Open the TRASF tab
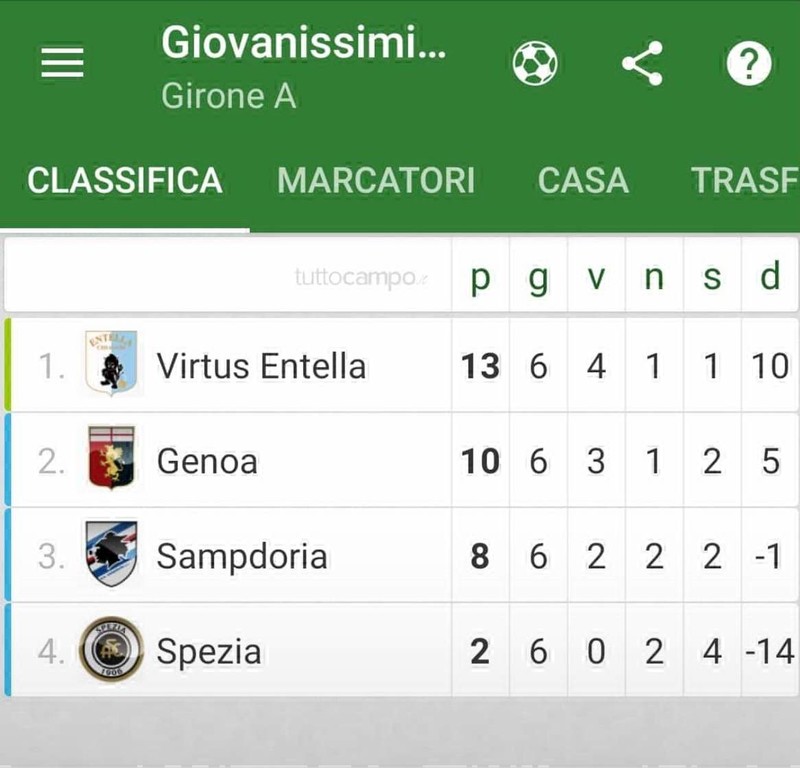Screen dimensions: 800x768 pos(745,181)
